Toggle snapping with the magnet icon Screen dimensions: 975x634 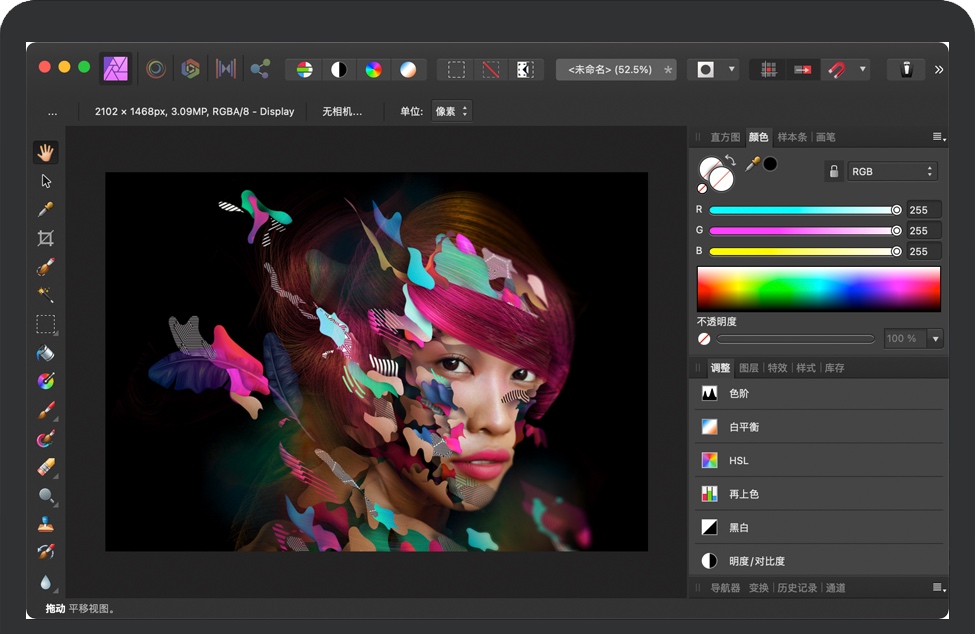(837, 69)
